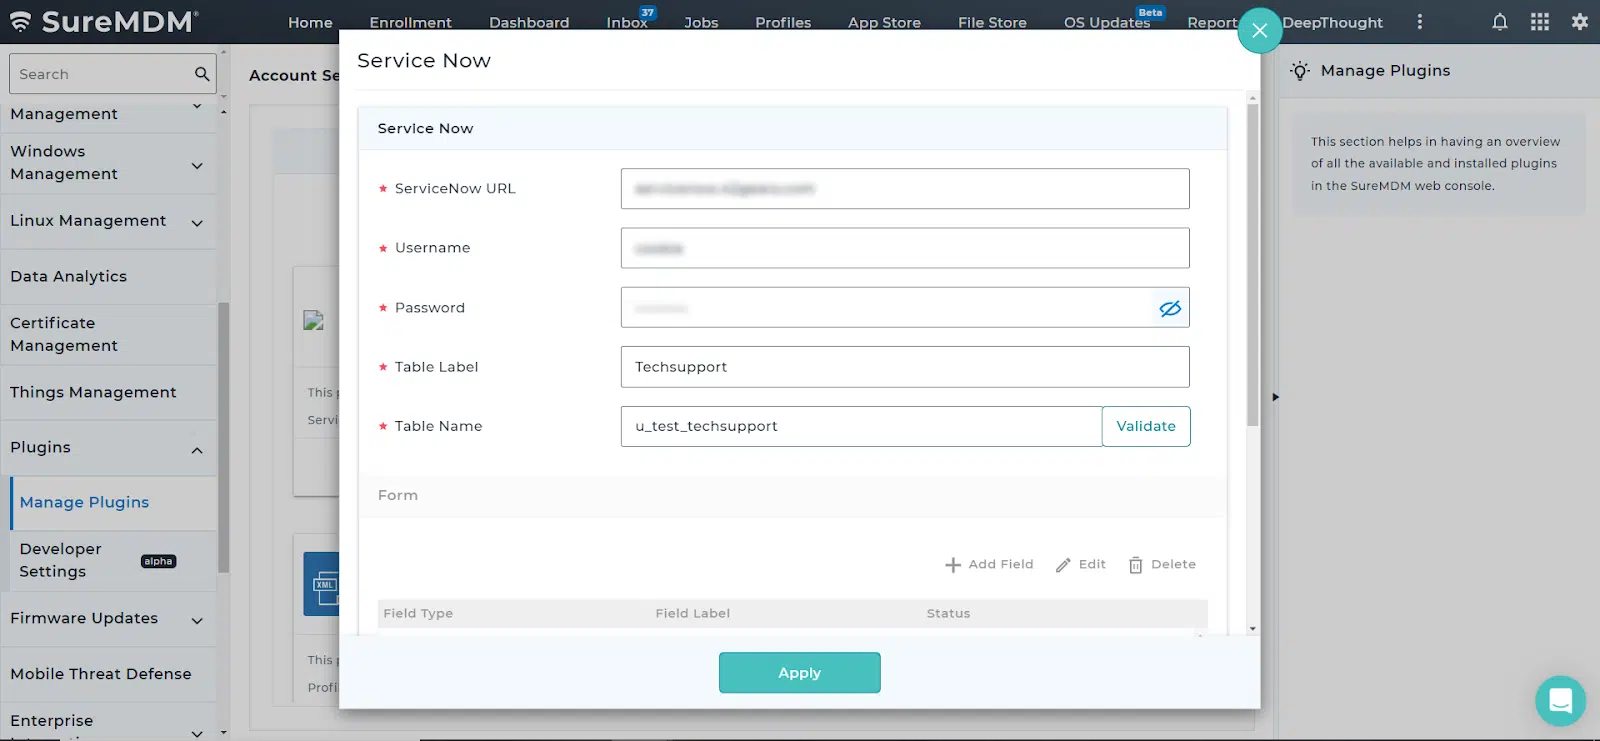Open the notifications bell
1600x741 pixels.
[1499, 21]
